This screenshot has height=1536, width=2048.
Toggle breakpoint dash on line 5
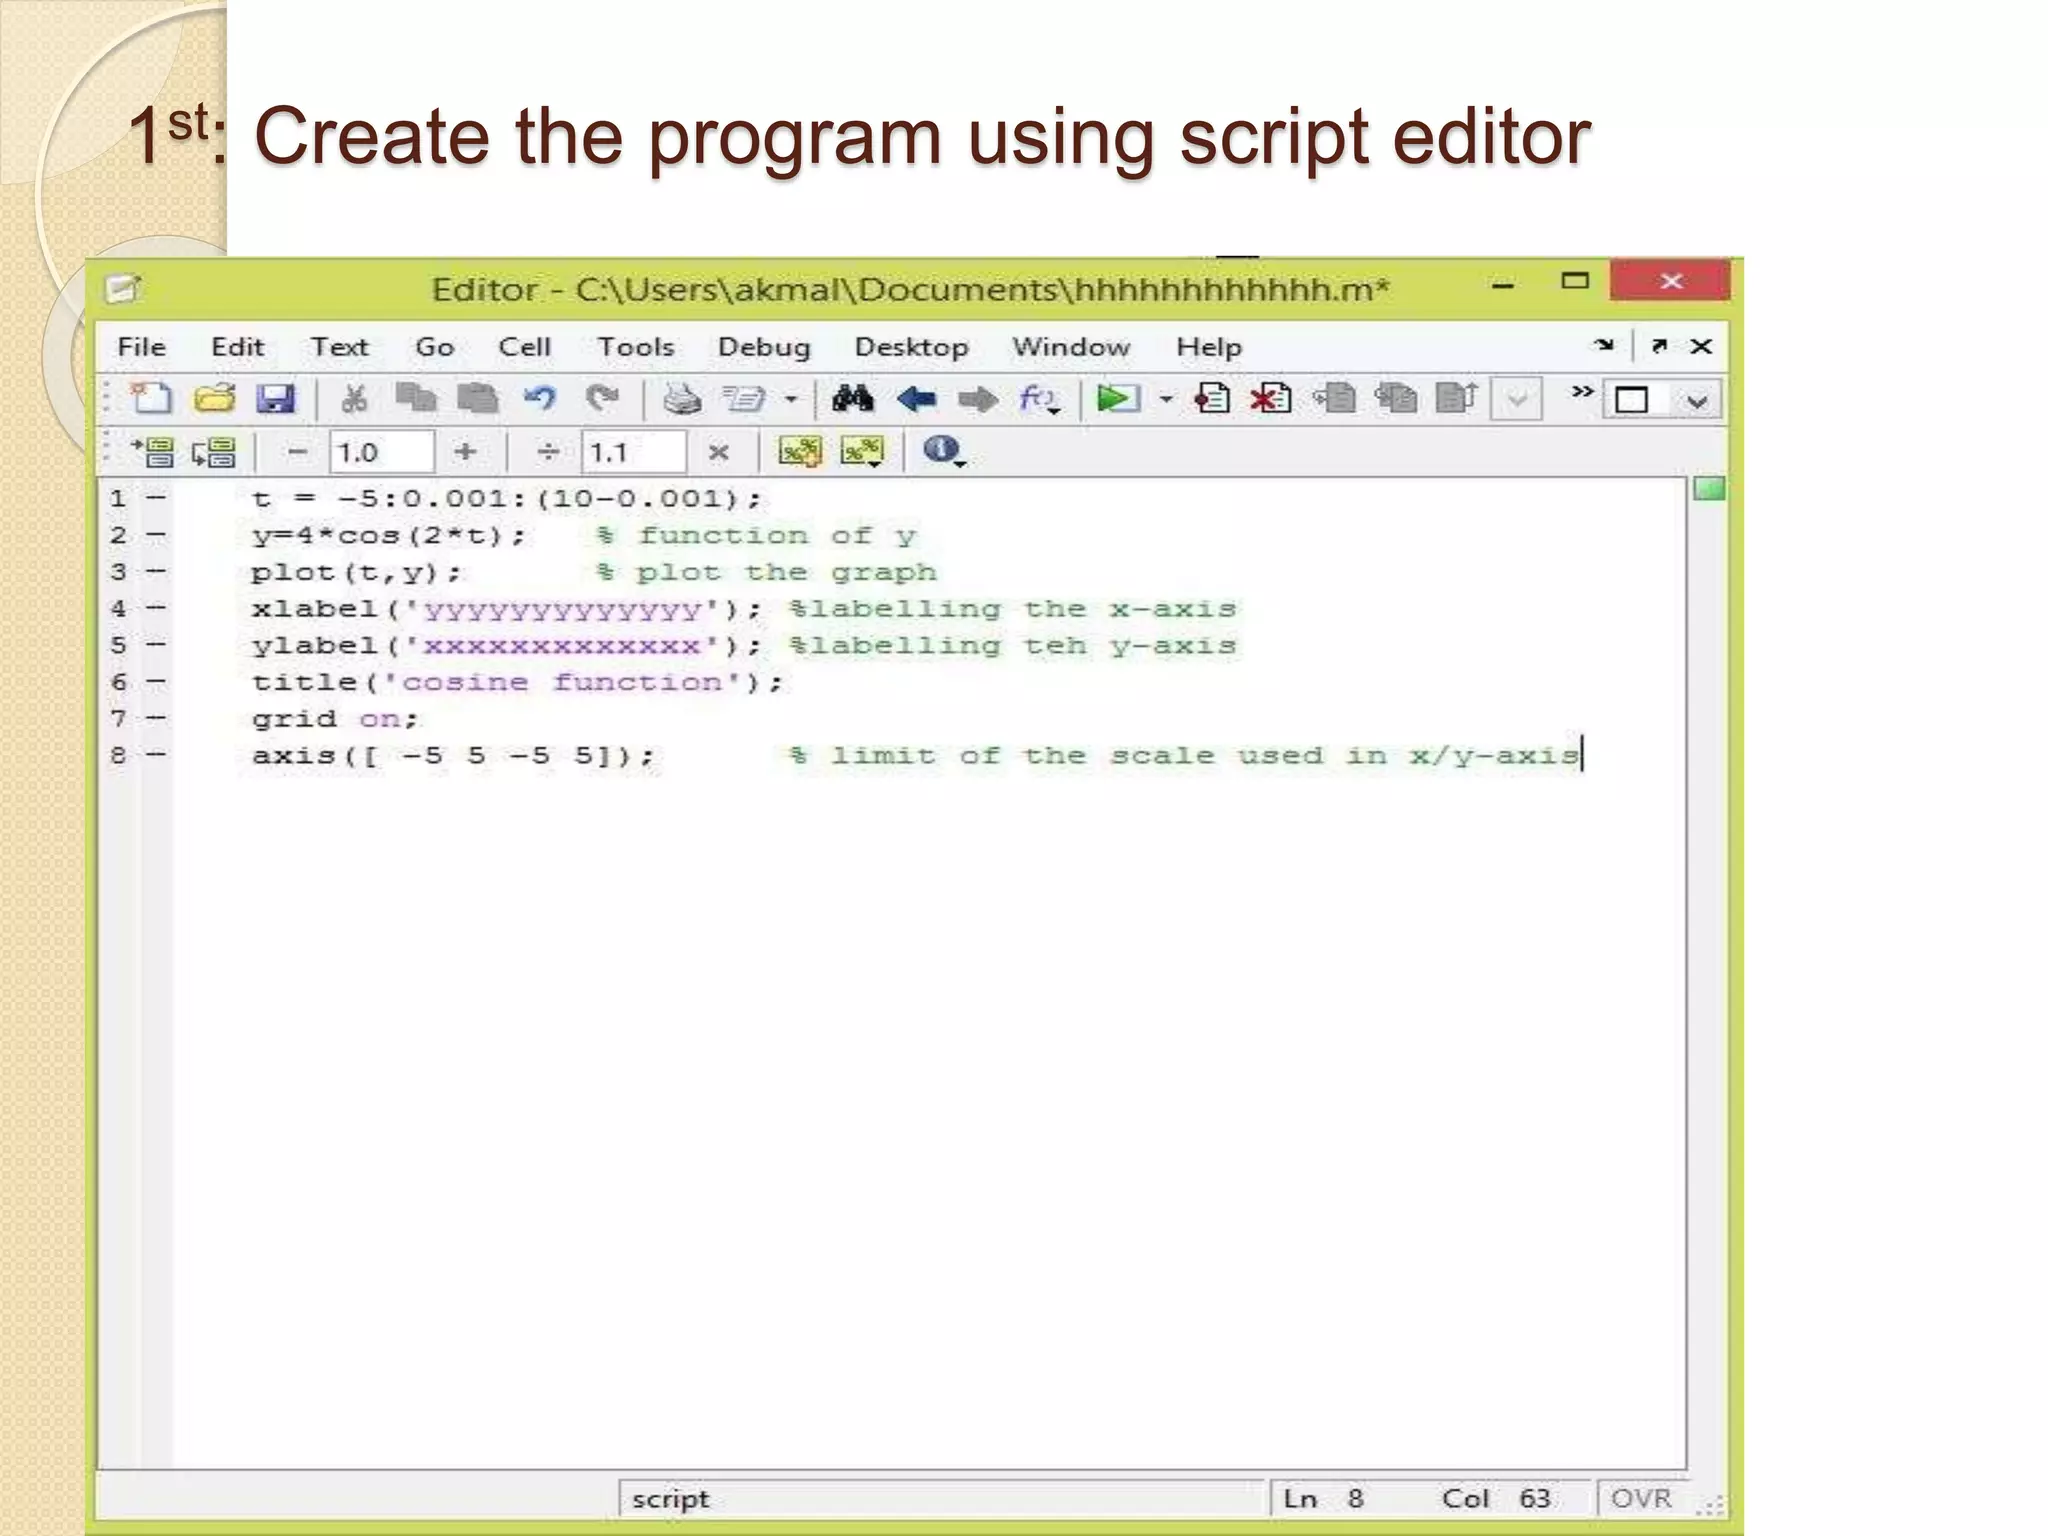[x=155, y=645]
